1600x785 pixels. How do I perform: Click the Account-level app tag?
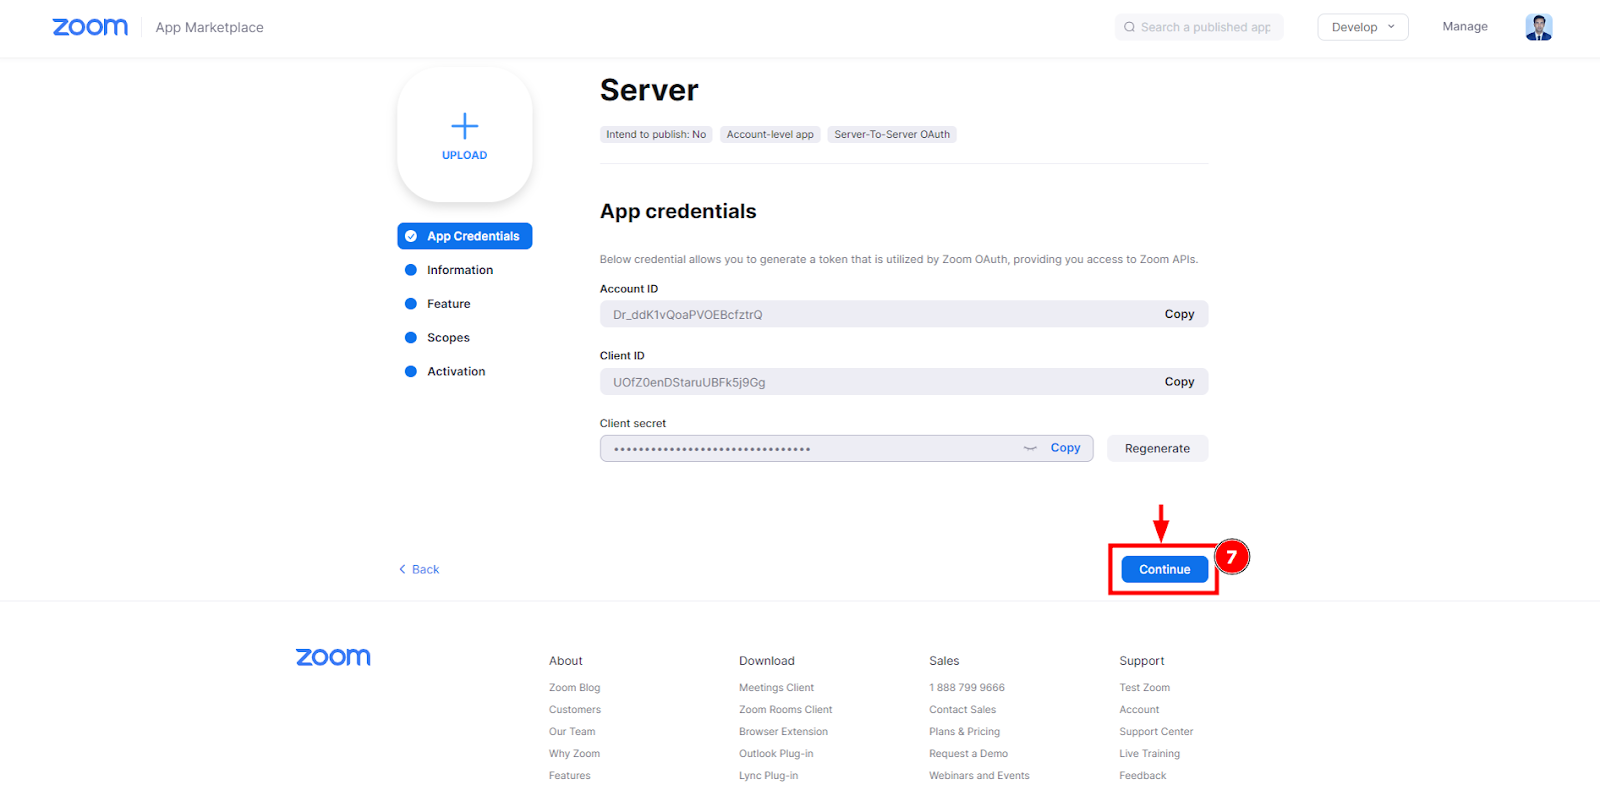click(x=770, y=134)
